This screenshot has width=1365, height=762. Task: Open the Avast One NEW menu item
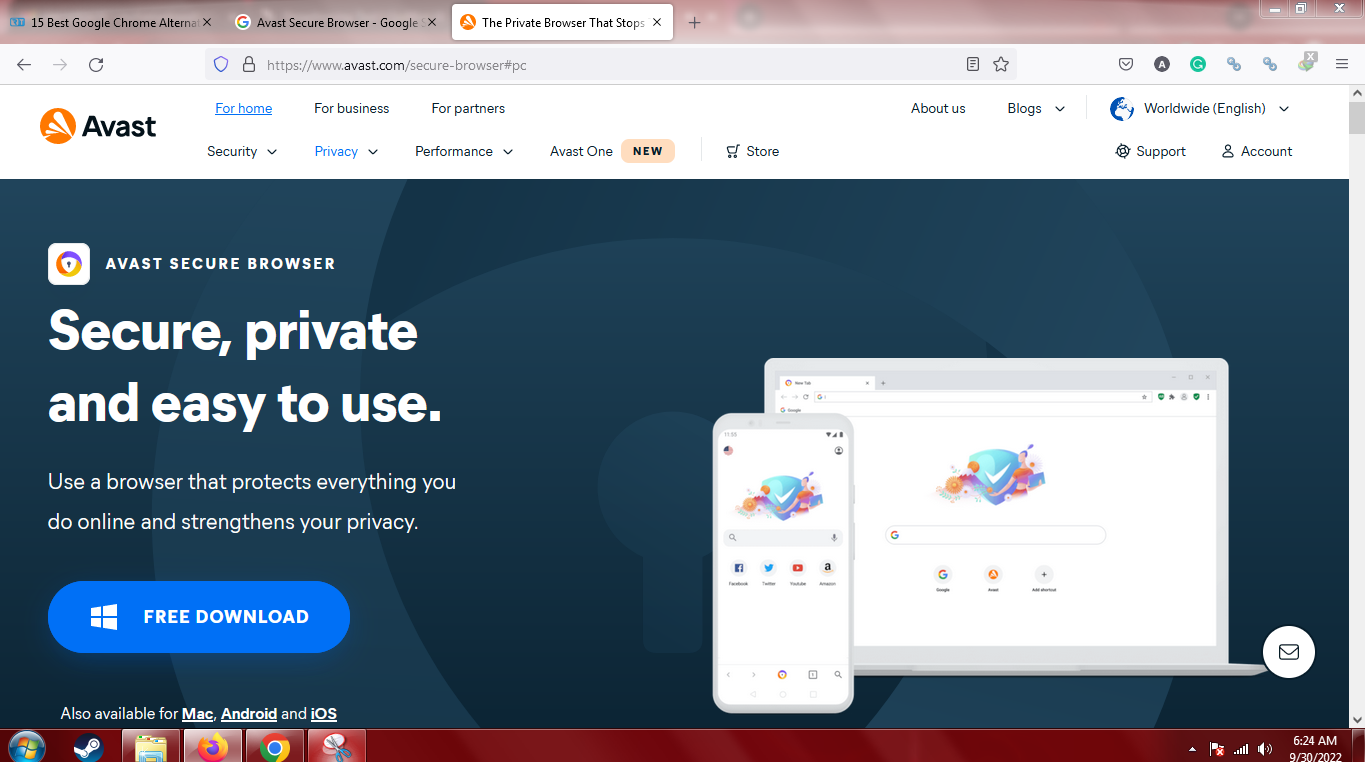pos(612,151)
